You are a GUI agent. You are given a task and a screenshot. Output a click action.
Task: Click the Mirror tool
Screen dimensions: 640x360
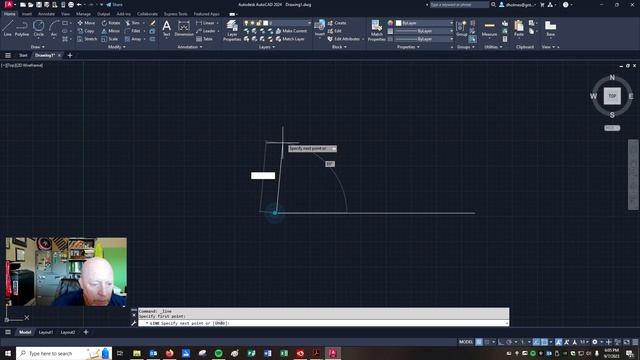pos(111,31)
